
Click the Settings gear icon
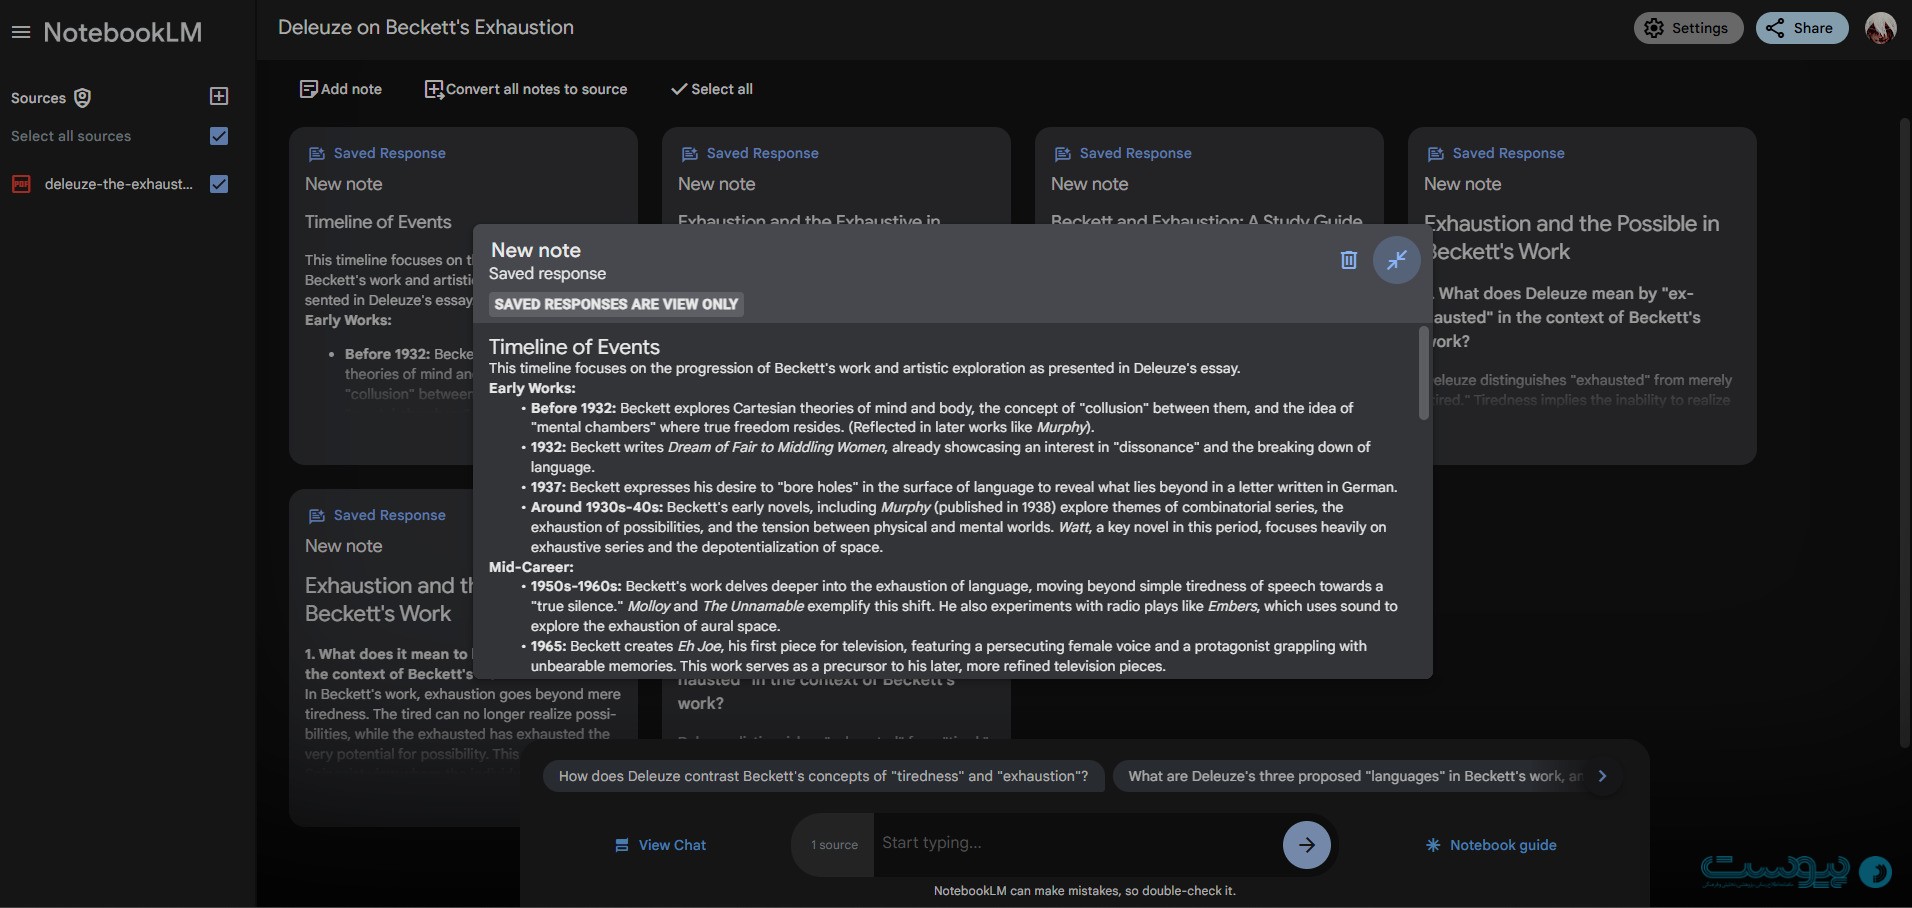click(x=1654, y=28)
